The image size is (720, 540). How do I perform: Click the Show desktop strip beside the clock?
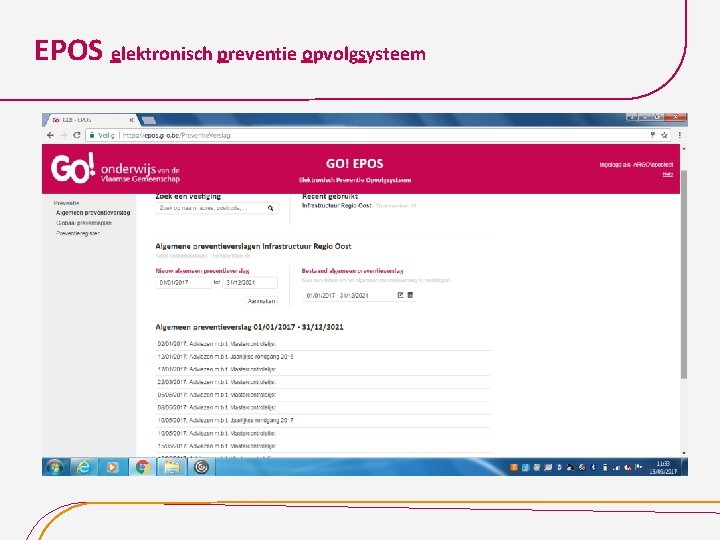(x=685, y=467)
